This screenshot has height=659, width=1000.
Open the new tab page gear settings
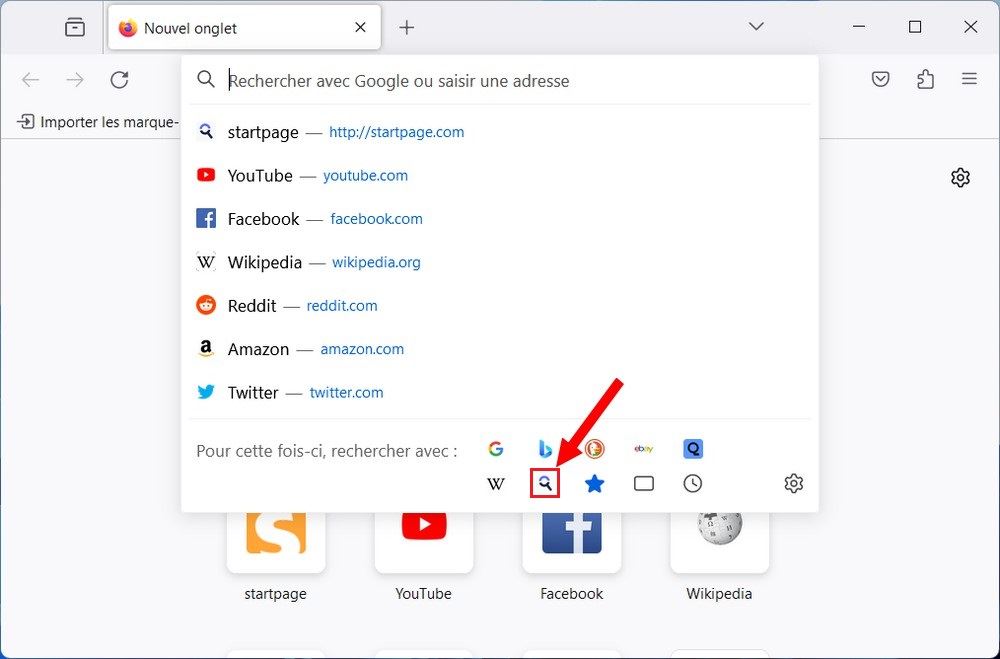pos(960,177)
